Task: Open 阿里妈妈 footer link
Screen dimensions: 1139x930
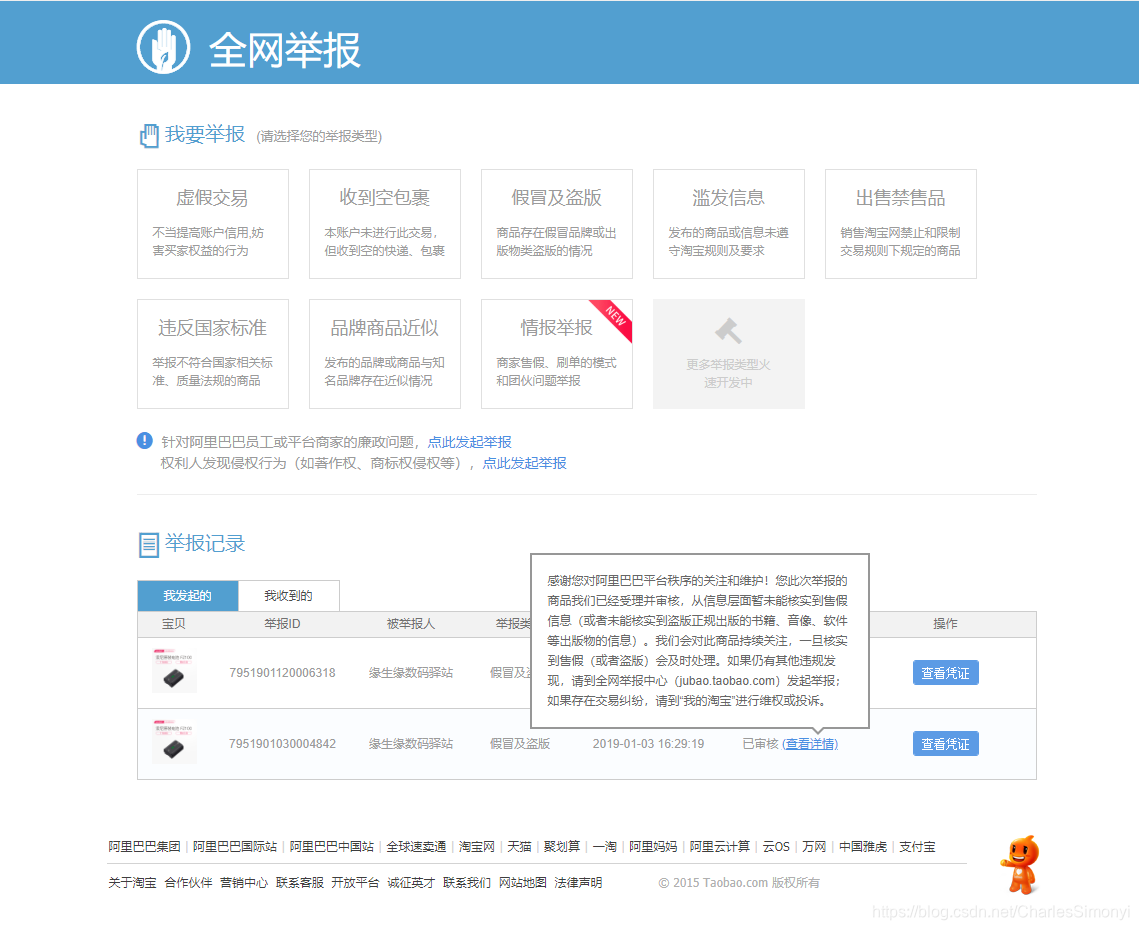Action: tap(653, 847)
